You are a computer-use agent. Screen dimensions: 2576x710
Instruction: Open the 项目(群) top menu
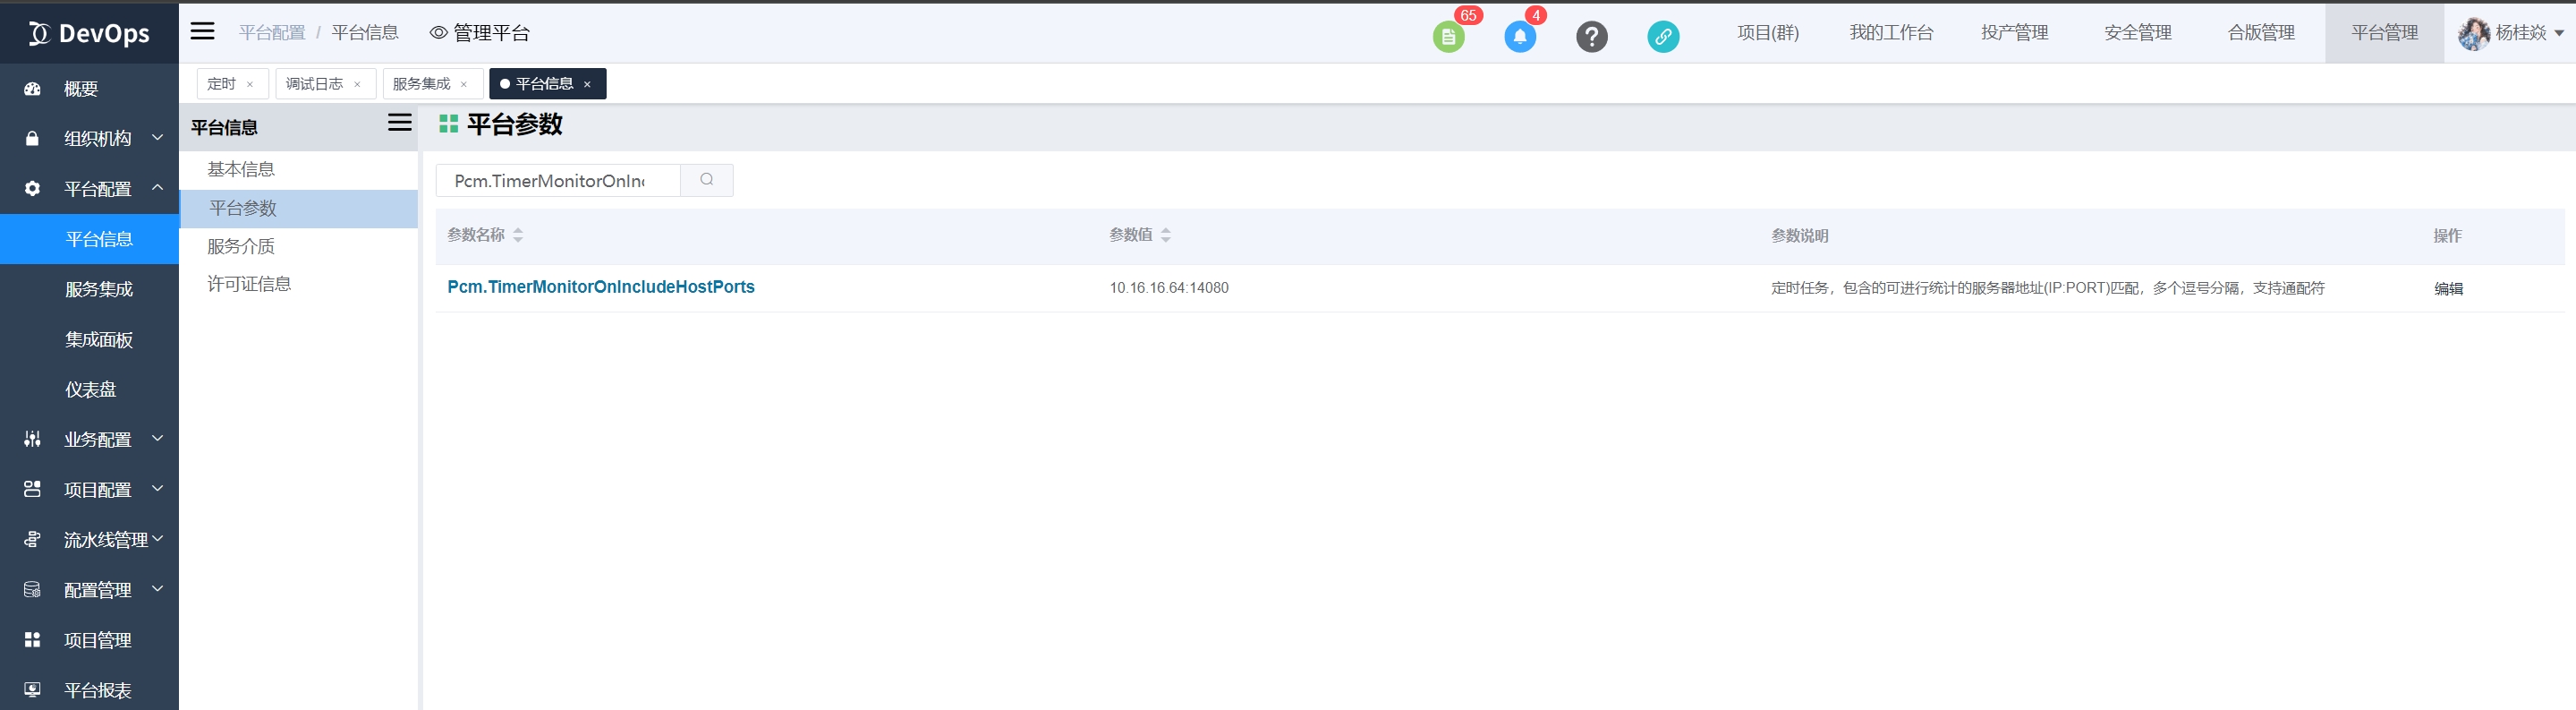pyautogui.click(x=1767, y=33)
